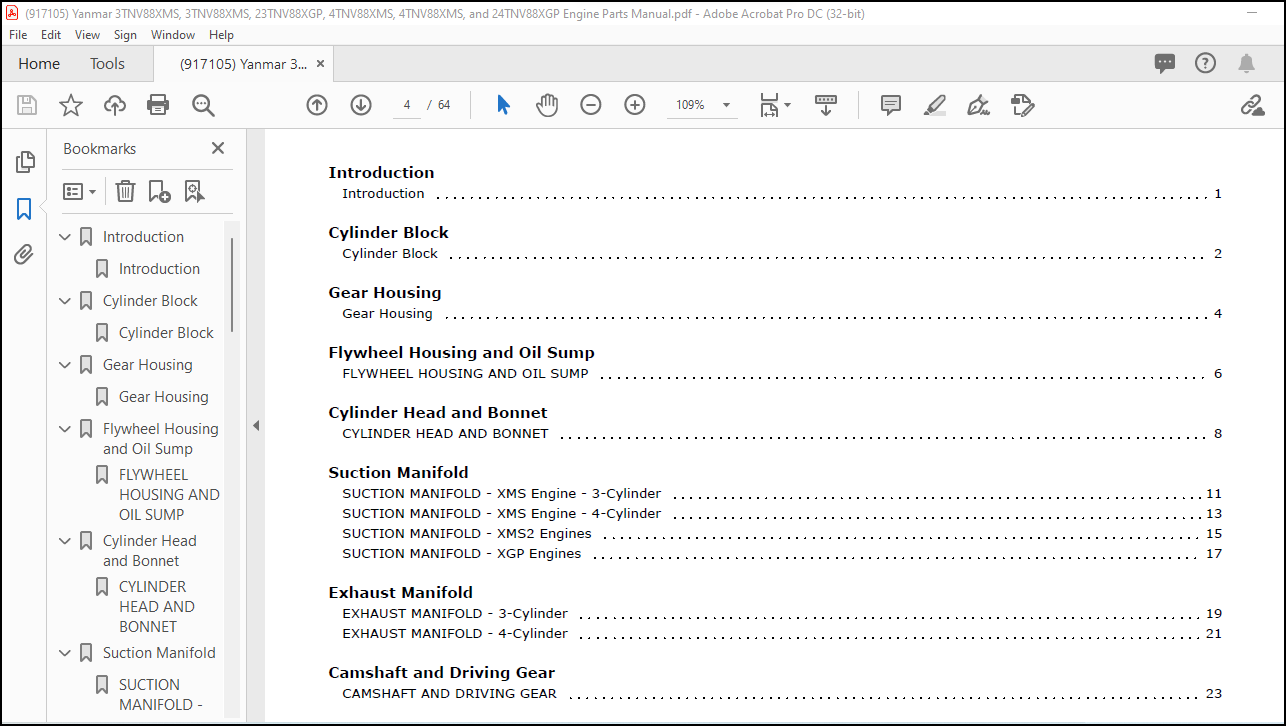The width and height of the screenshot is (1286, 726).
Task: Delete selected bookmark with trash icon
Action: click(x=125, y=191)
